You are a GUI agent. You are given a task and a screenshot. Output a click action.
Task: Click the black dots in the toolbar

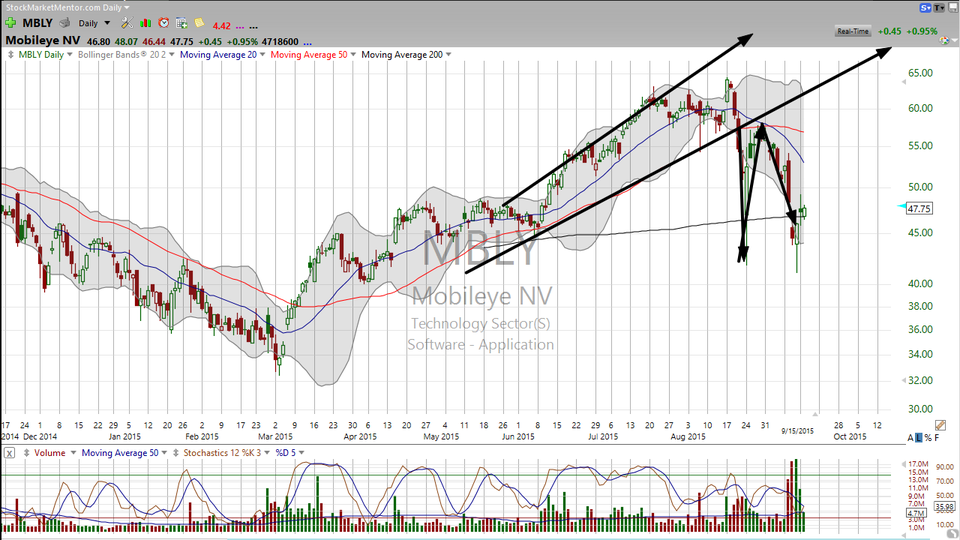[253, 27]
